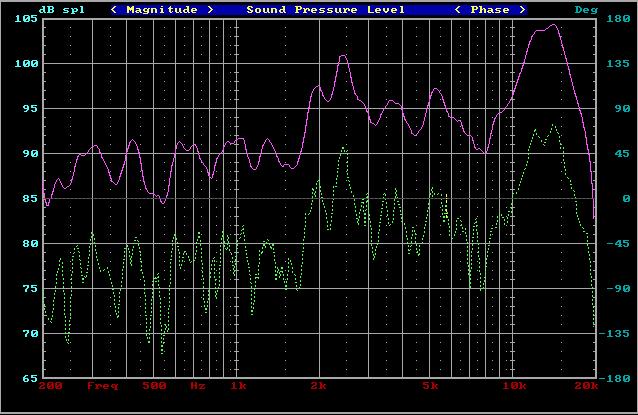Click the -135 degree scale value
The height and width of the screenshot is (415, 638).
tap(614, 334)
